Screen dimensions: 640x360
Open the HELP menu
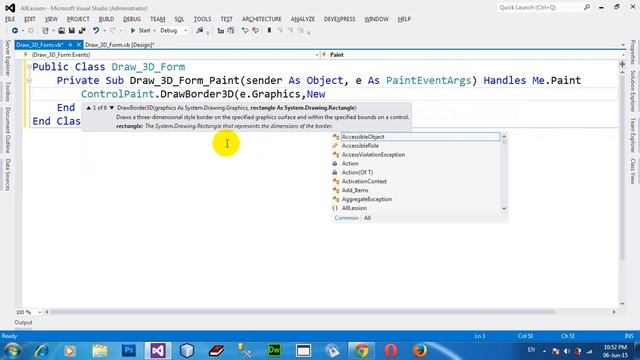point(404,19)
